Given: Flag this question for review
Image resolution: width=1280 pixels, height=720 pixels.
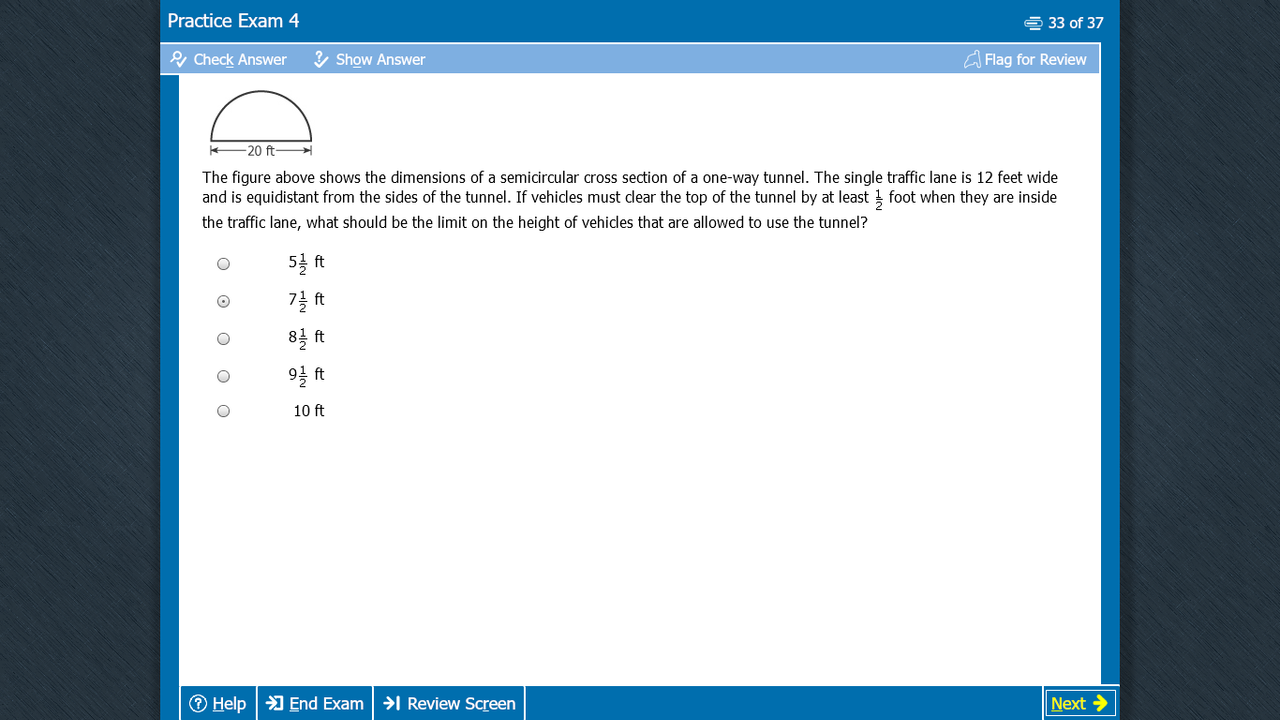Looking at the screenshot, I should click(x=1025, y=60).
